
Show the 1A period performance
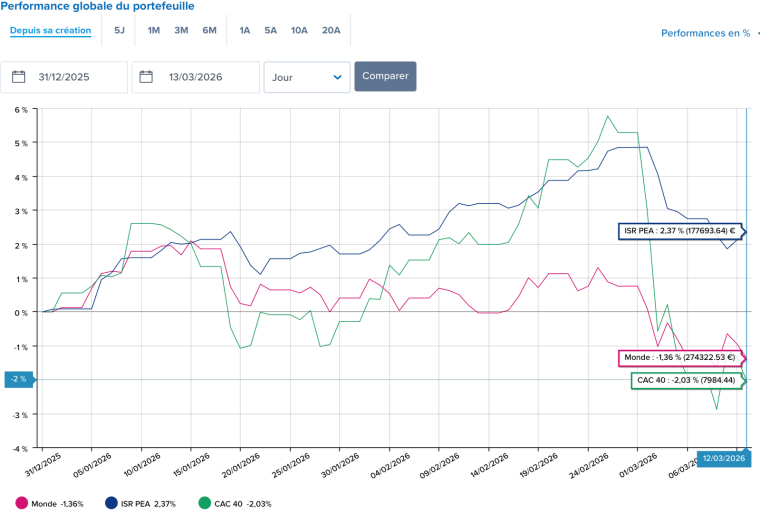pos(245,30)
